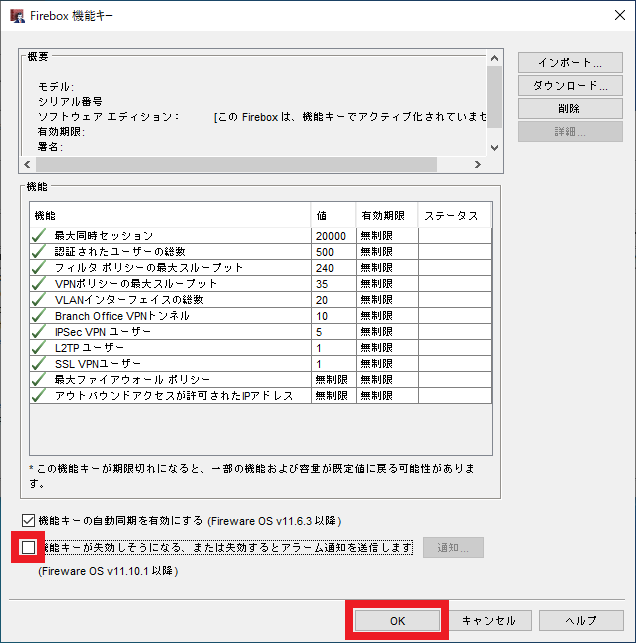Screen dimensions: 636x643
Task: Click green checkmark of L2TP ユーザー
Action: point(39,348)
